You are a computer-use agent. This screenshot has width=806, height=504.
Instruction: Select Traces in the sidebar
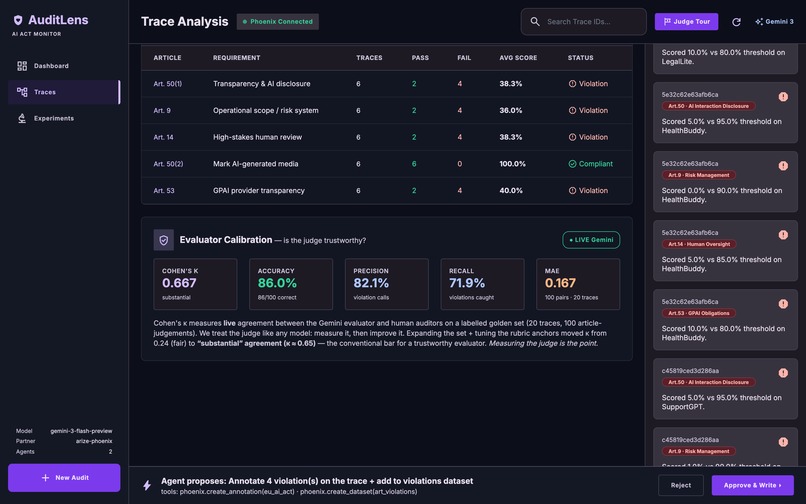64,92
